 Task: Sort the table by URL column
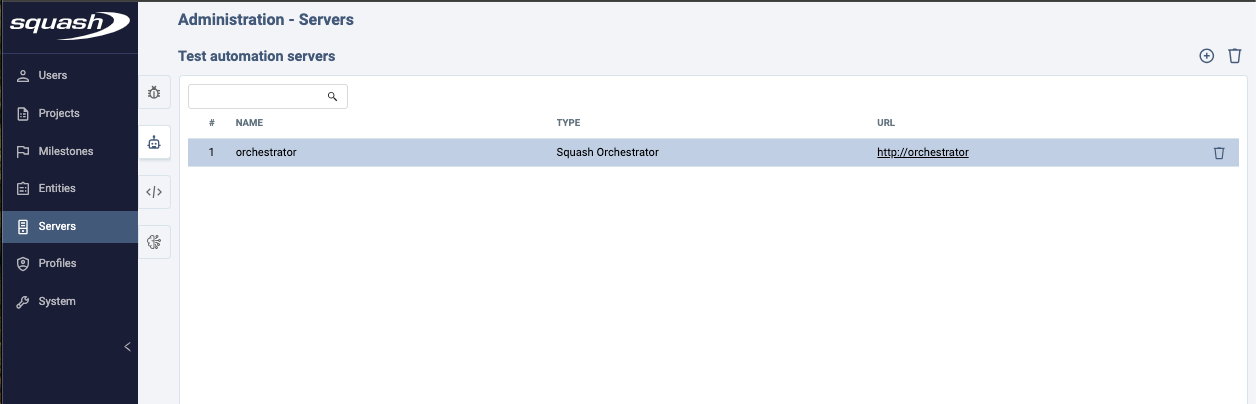pyautogui.click(x=886, y=123)
